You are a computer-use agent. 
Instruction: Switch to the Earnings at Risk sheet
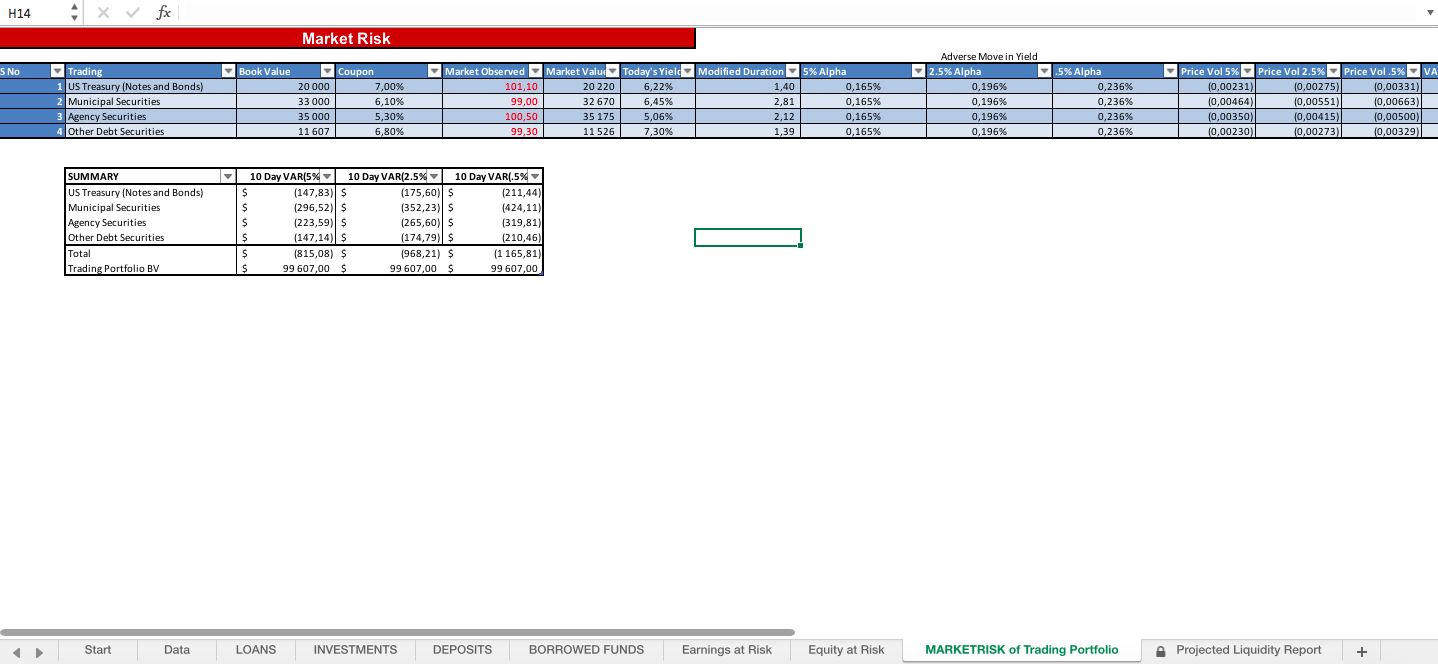pos(726,649)
